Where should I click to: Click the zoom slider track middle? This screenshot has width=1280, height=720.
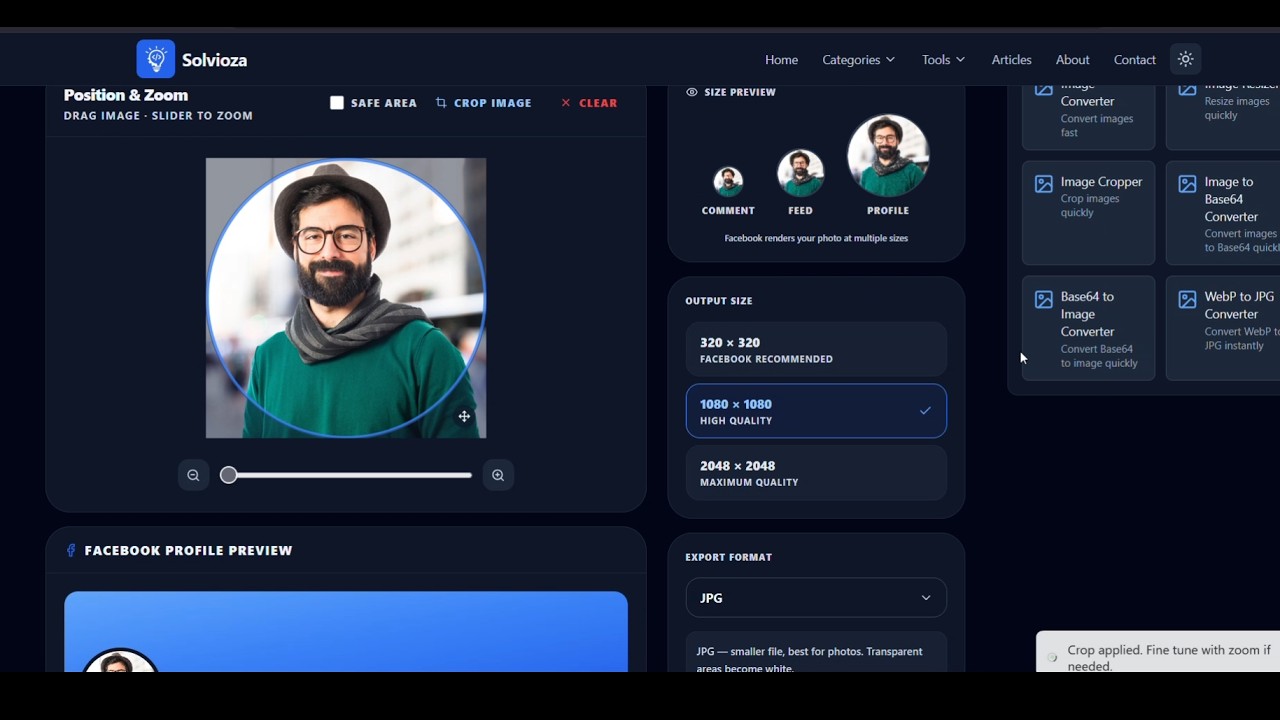[x=346, y=475]
